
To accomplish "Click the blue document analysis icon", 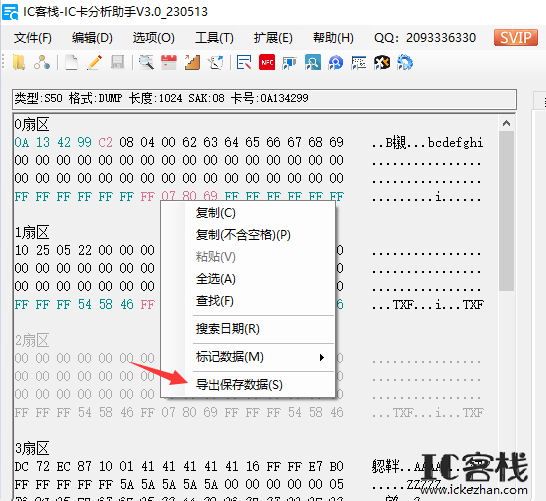I will point(244,63).
